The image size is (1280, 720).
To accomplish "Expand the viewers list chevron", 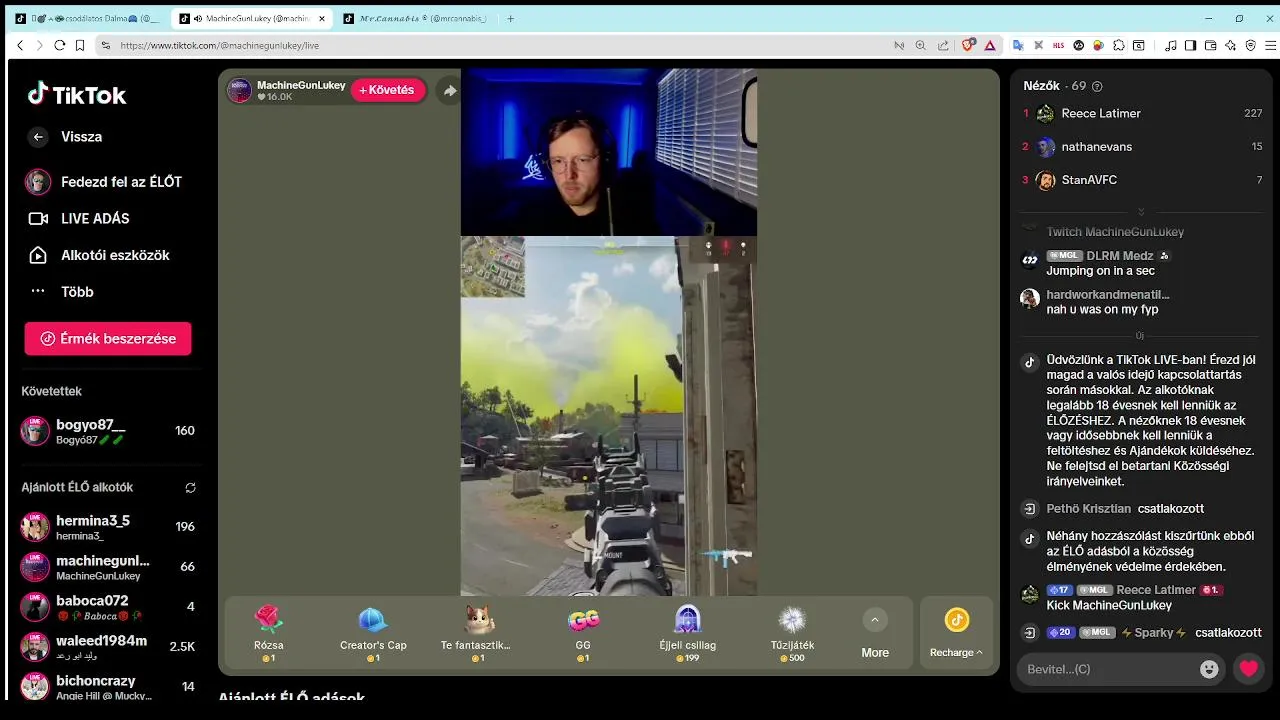I will [1141, 211].
